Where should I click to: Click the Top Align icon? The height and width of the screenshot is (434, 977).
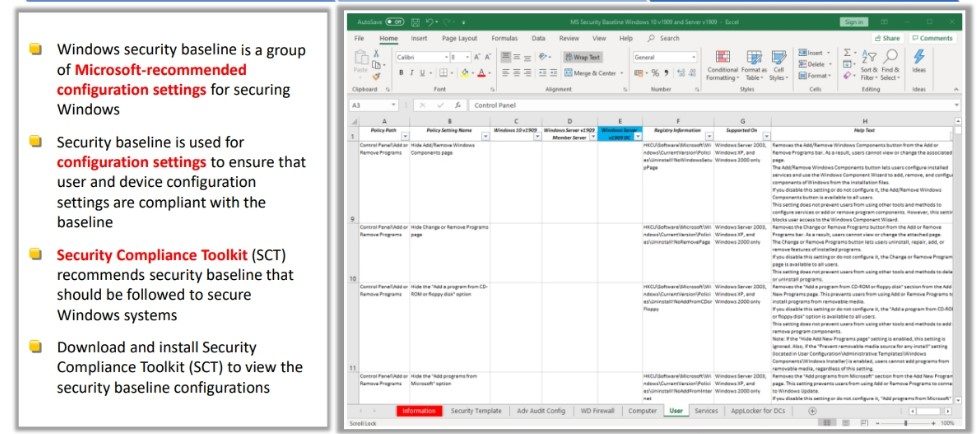[506, 57]
